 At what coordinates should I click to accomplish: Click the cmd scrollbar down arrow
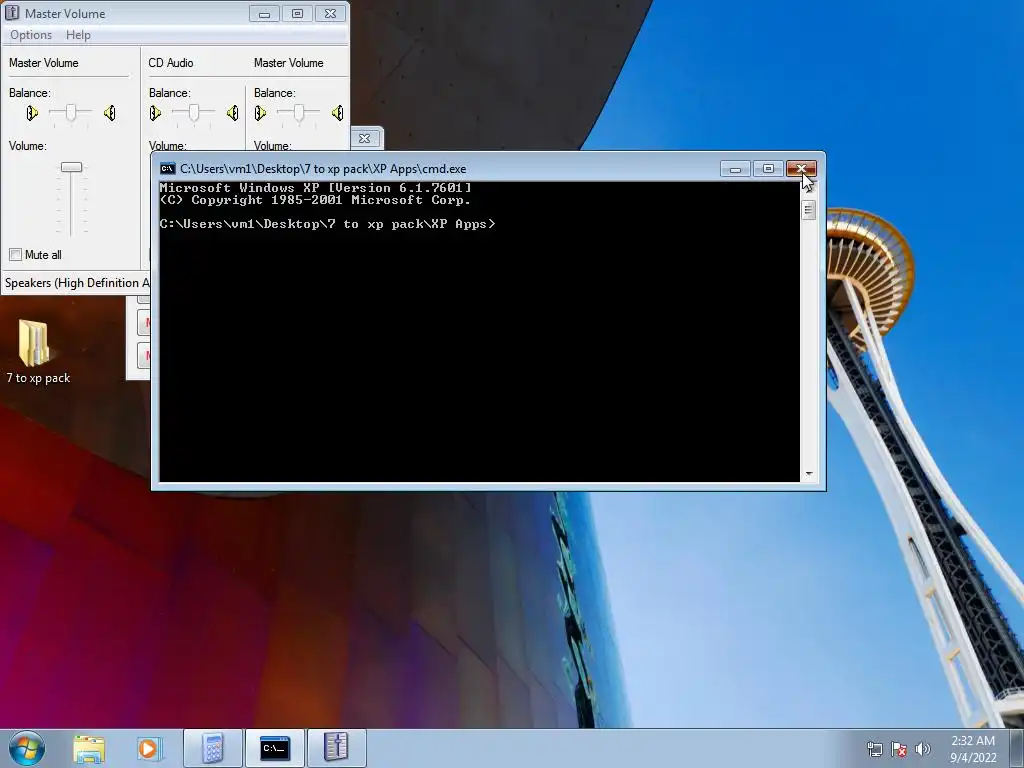point(808,474)
